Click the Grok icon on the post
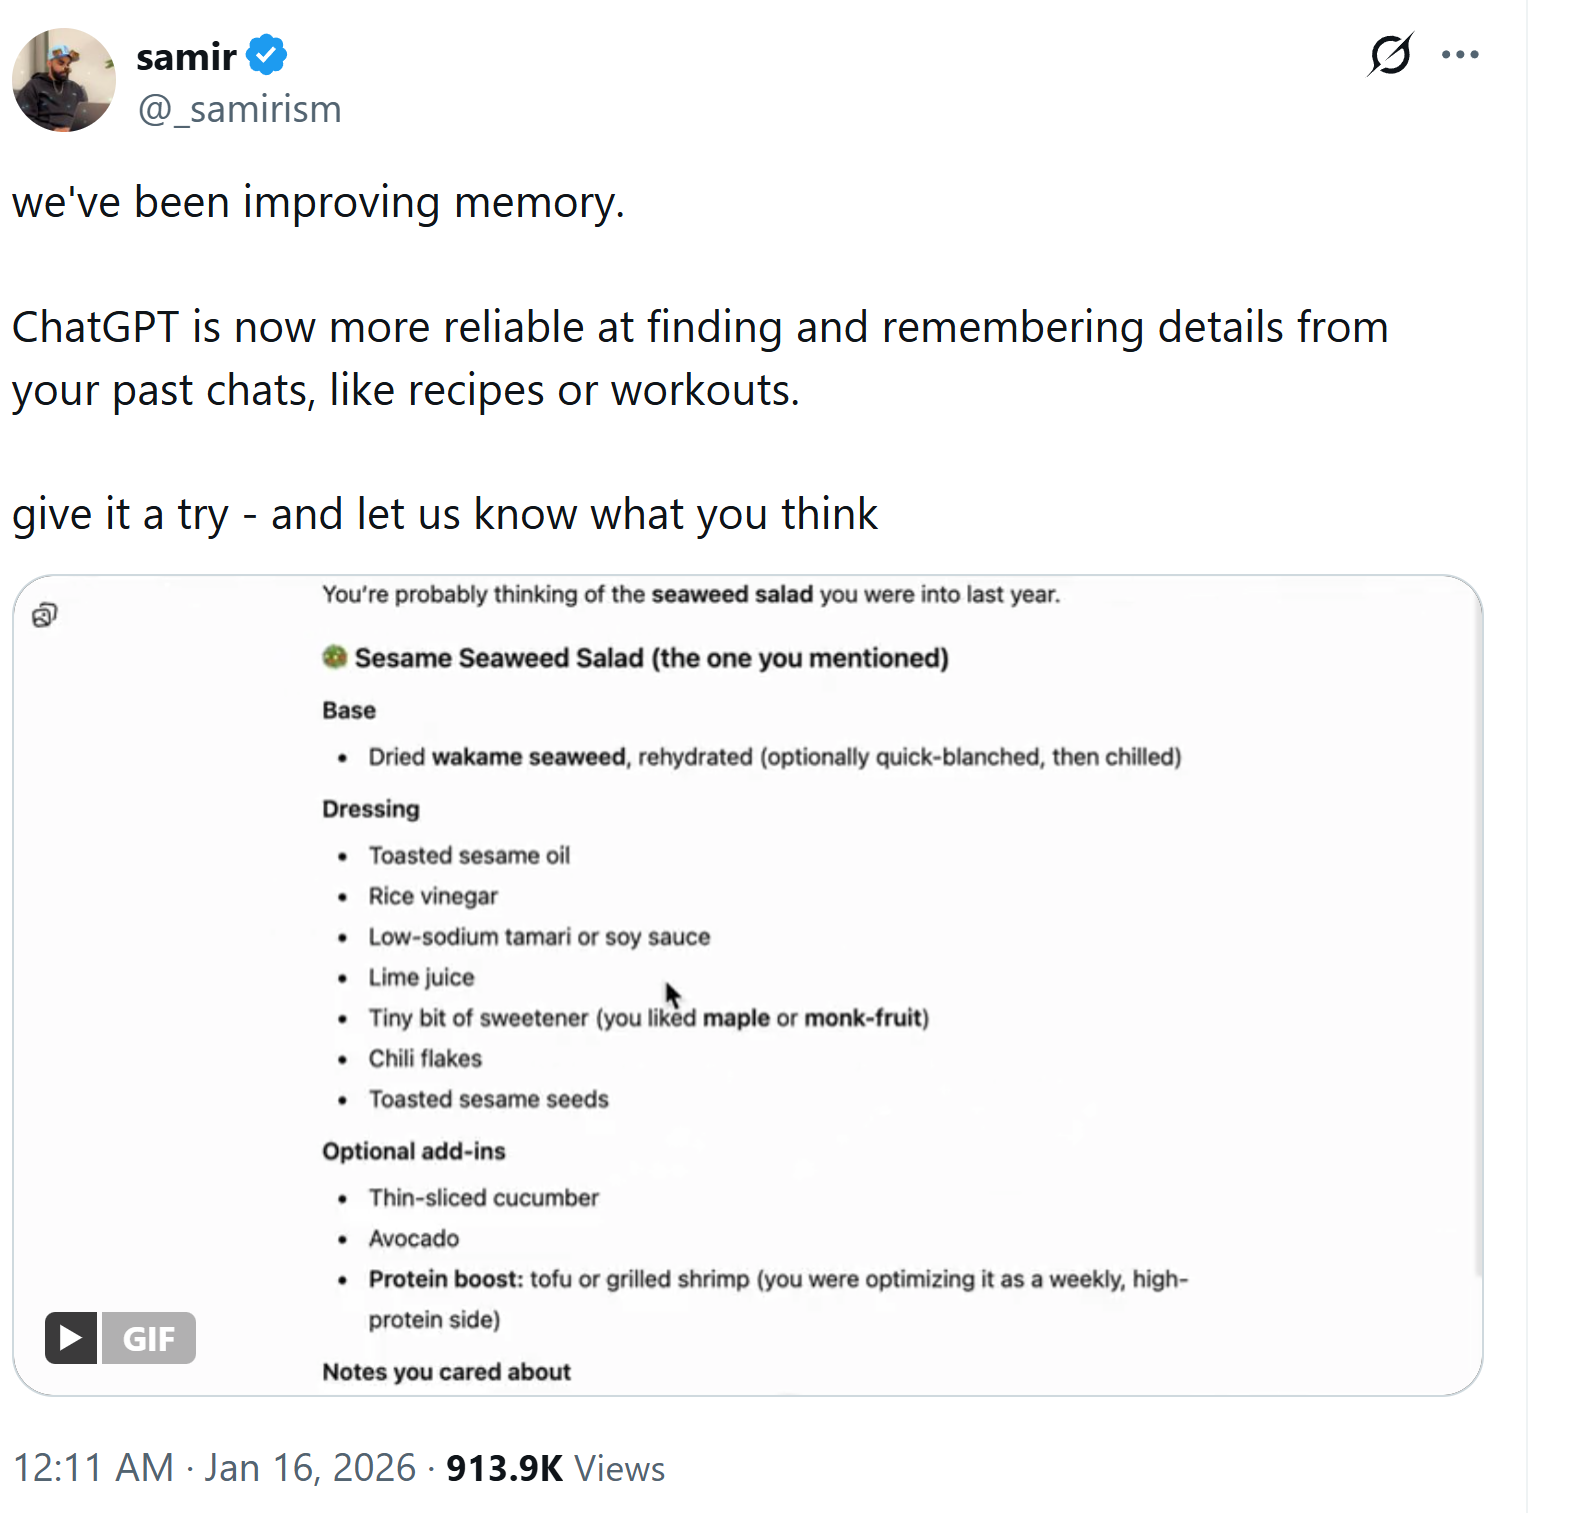This screenshot has height=1513, width=1593. coord(1389,55)
